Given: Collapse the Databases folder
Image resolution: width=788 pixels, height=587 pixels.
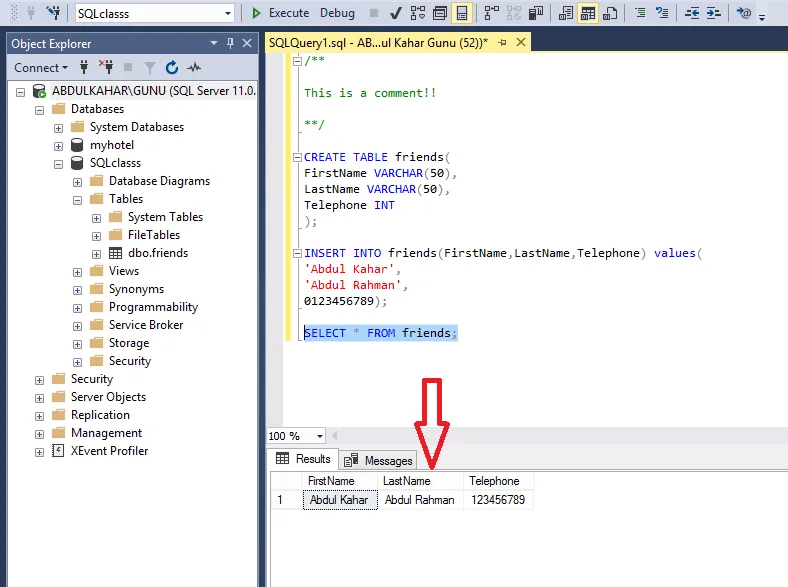Looking at the screenshot, I should (x=39, y=111).
